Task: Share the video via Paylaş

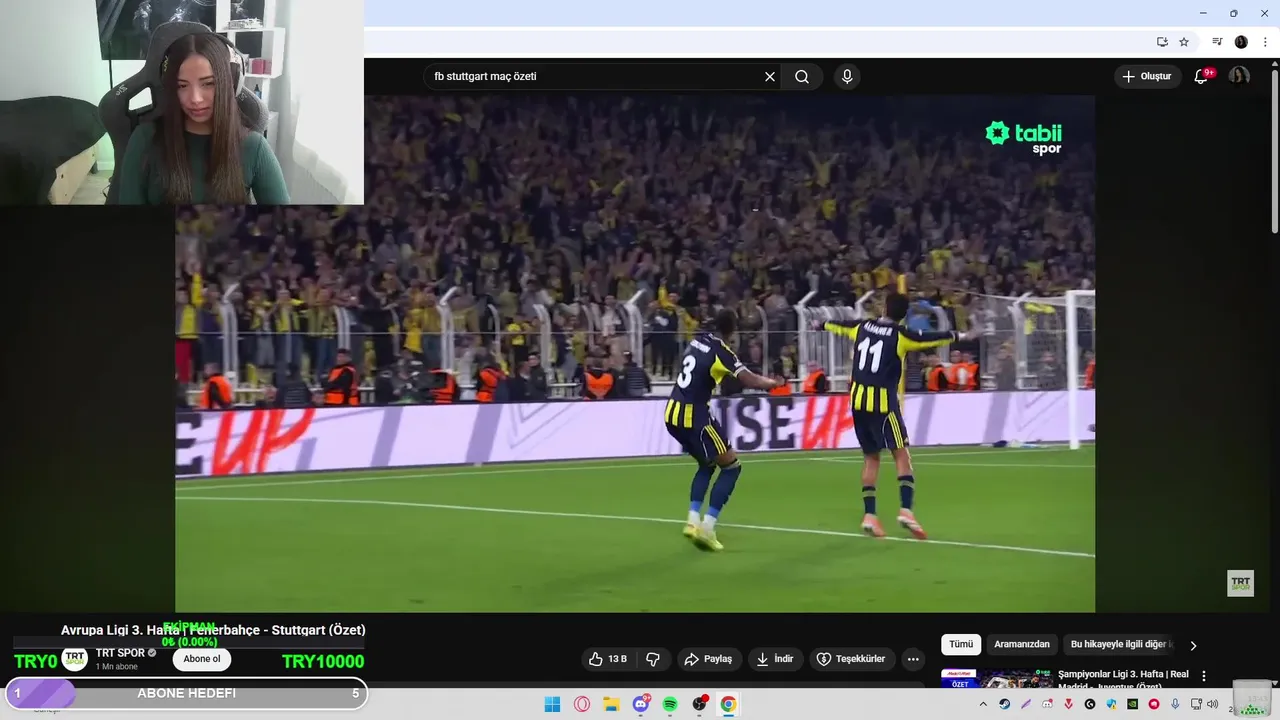Action: point(708,659)
